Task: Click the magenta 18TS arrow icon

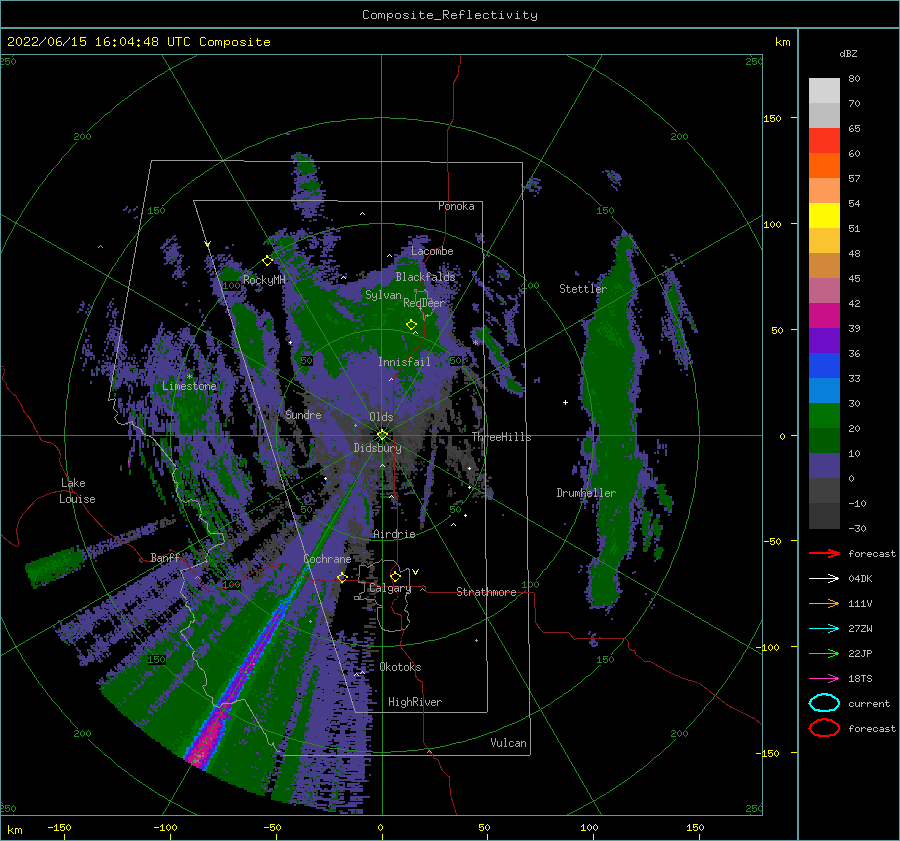Action: pos(824,679)
